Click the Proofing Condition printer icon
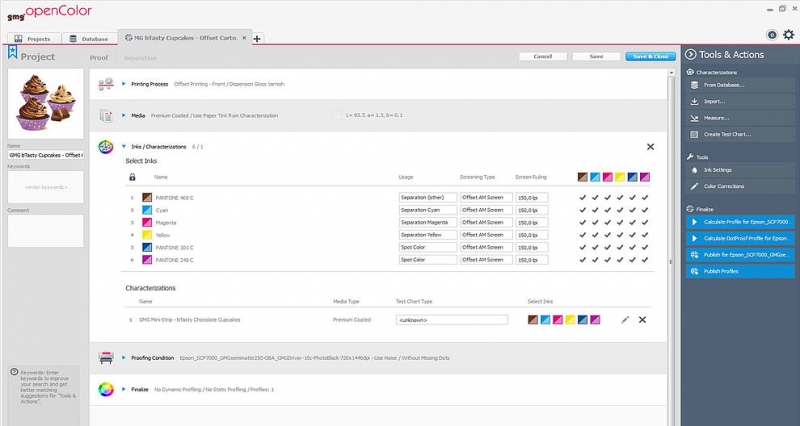Screen dimensions: 800x426 pos(106,358)
